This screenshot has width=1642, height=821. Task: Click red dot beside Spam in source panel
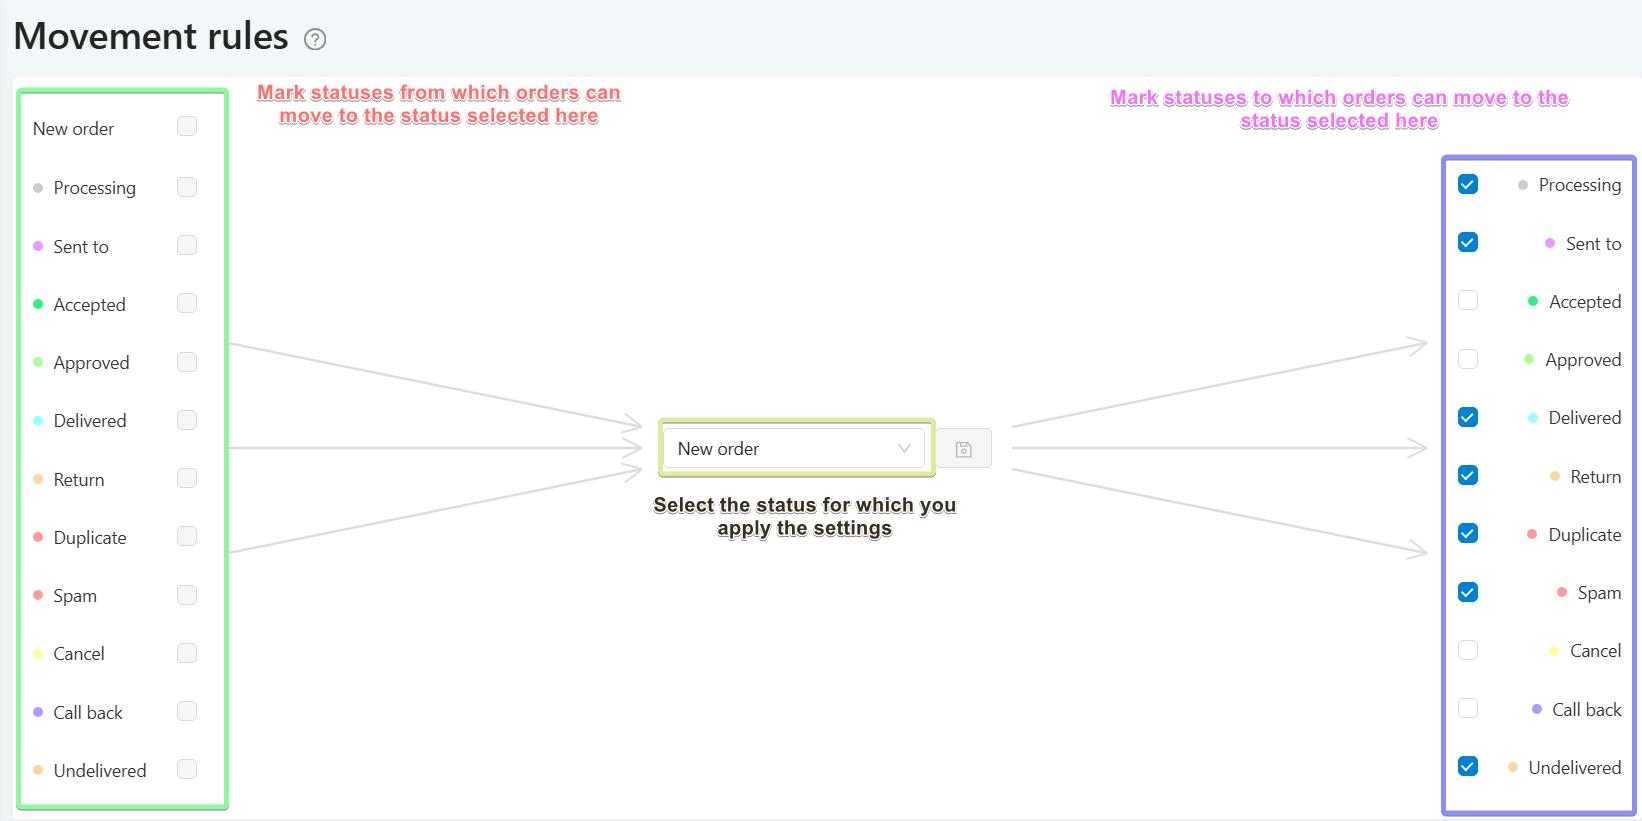tap(38, 595)
